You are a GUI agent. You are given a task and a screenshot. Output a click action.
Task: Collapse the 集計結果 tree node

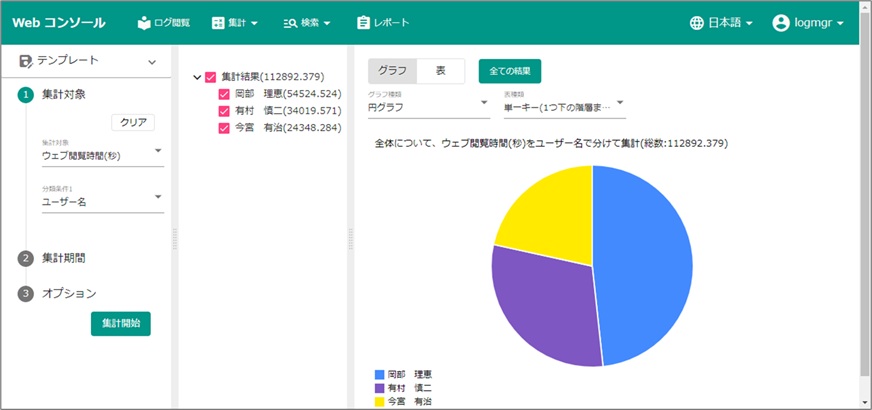pos(196,77)
